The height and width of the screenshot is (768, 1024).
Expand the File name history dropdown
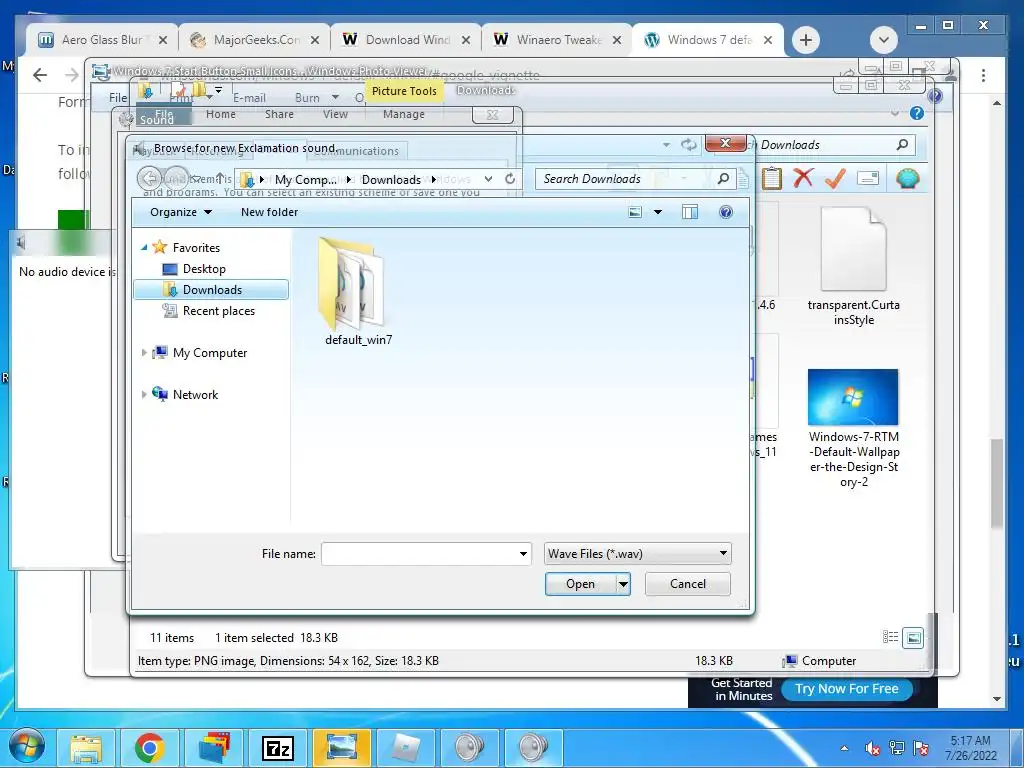(x=523, y=554)
